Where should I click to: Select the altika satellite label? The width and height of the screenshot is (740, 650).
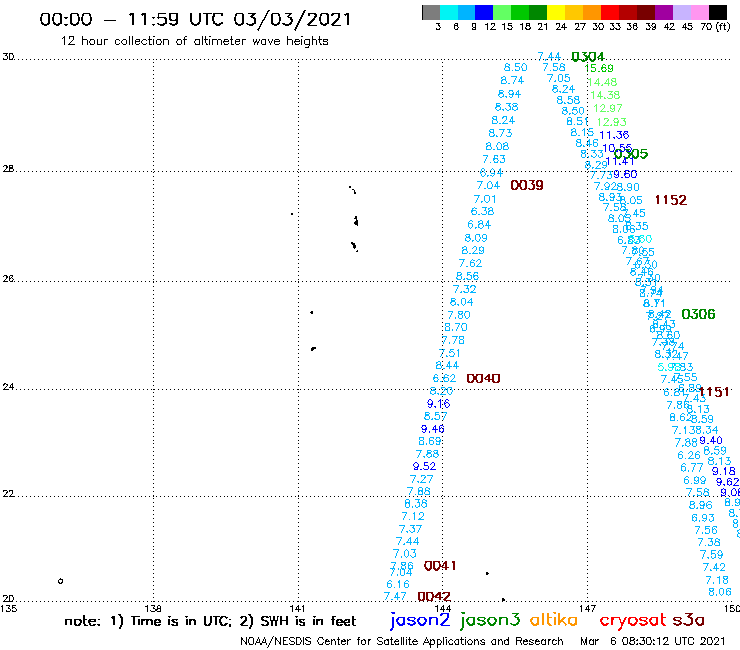click(x=553, y=620)
